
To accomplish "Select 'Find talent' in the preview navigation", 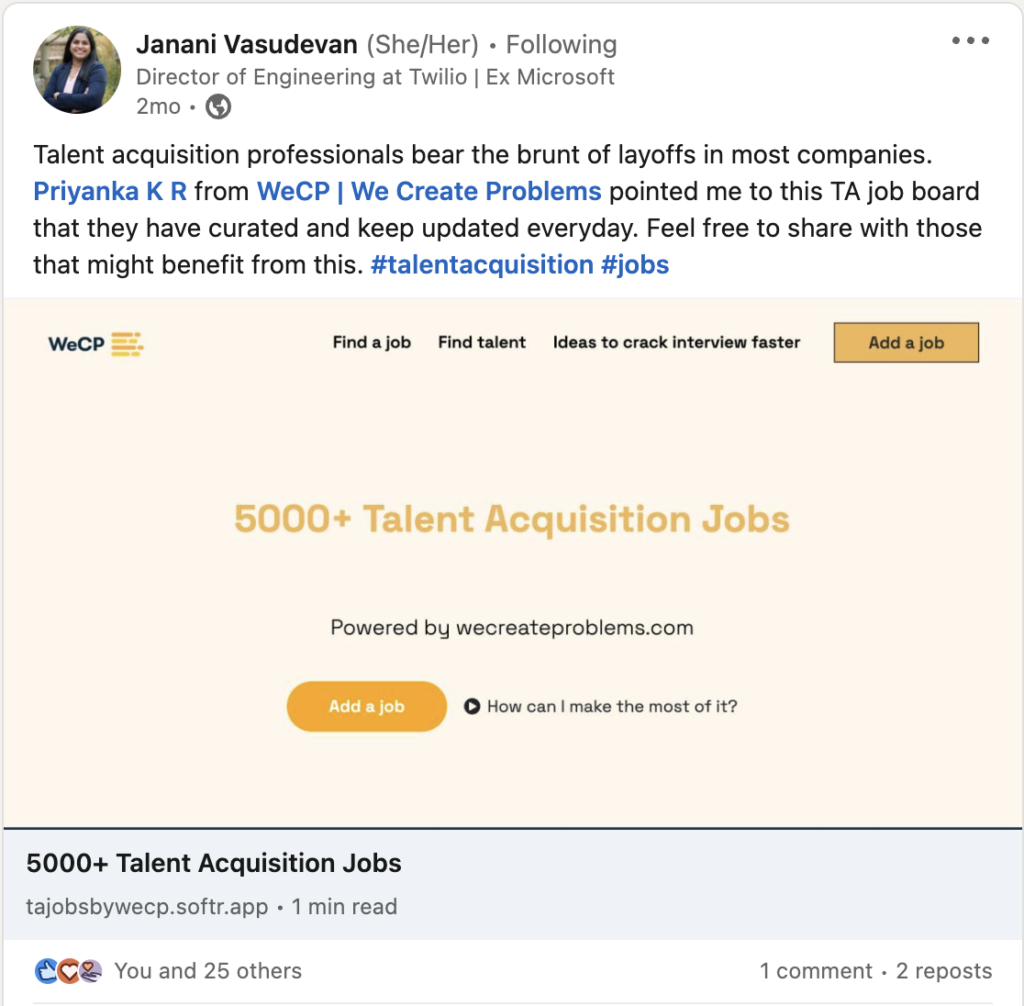I will (482, 342).
